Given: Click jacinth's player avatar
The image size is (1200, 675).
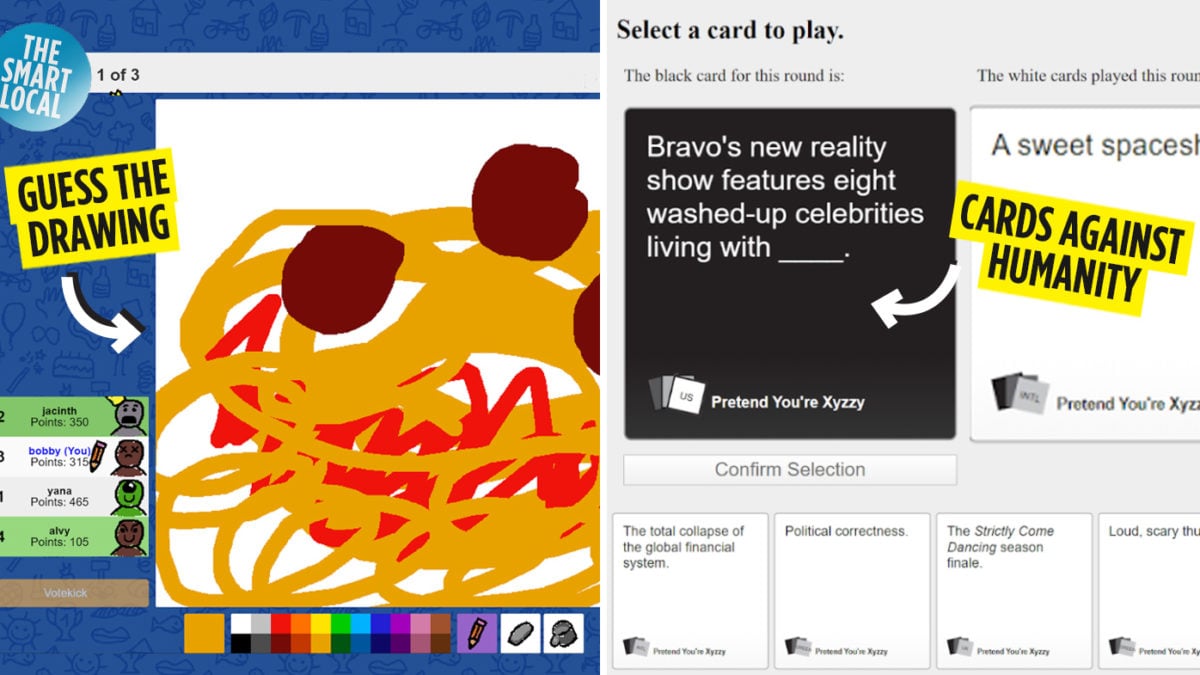Looking at the screenshot, I should coord(129,415).
